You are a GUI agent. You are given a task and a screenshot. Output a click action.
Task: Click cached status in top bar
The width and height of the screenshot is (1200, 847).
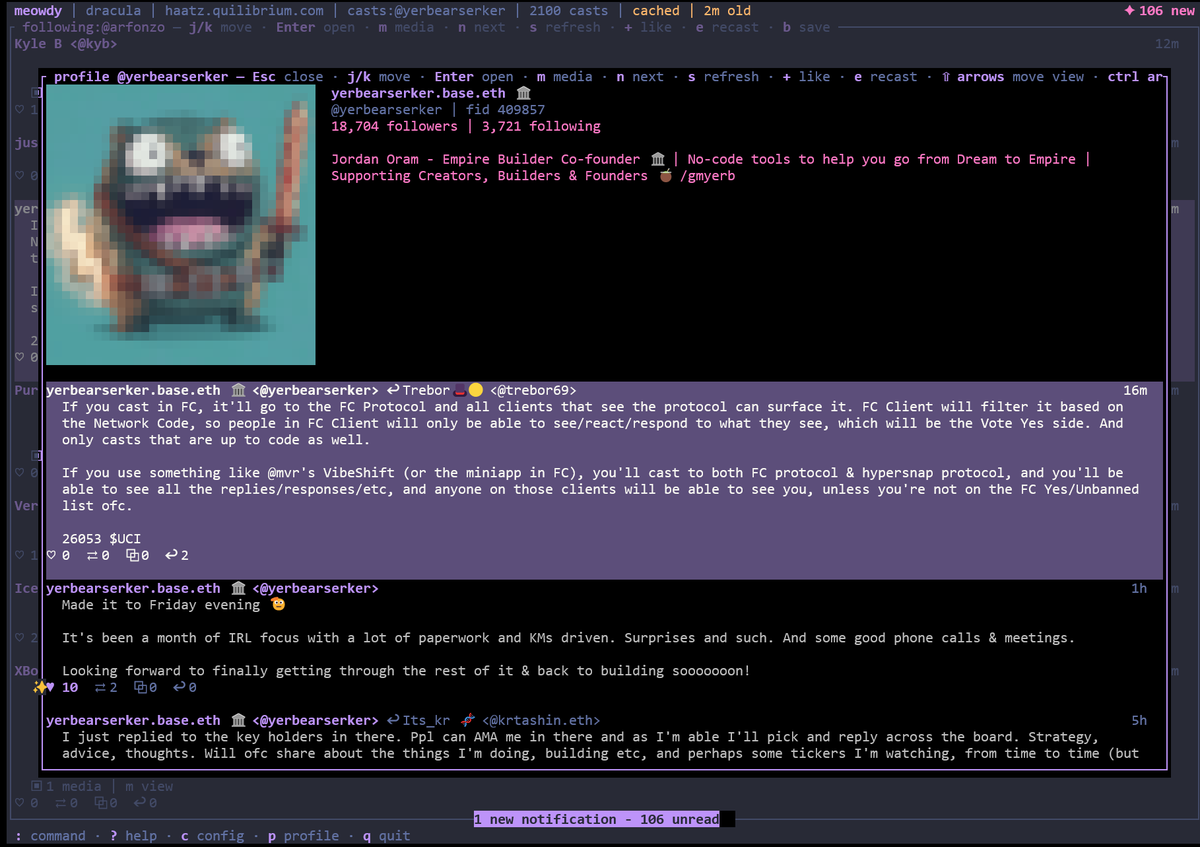click(x=656, y=10)
